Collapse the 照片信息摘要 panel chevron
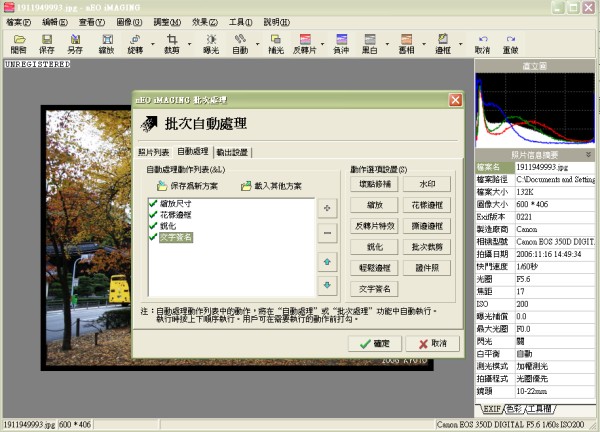Screen dimensions: 600x432 click(x=589, y=155)
